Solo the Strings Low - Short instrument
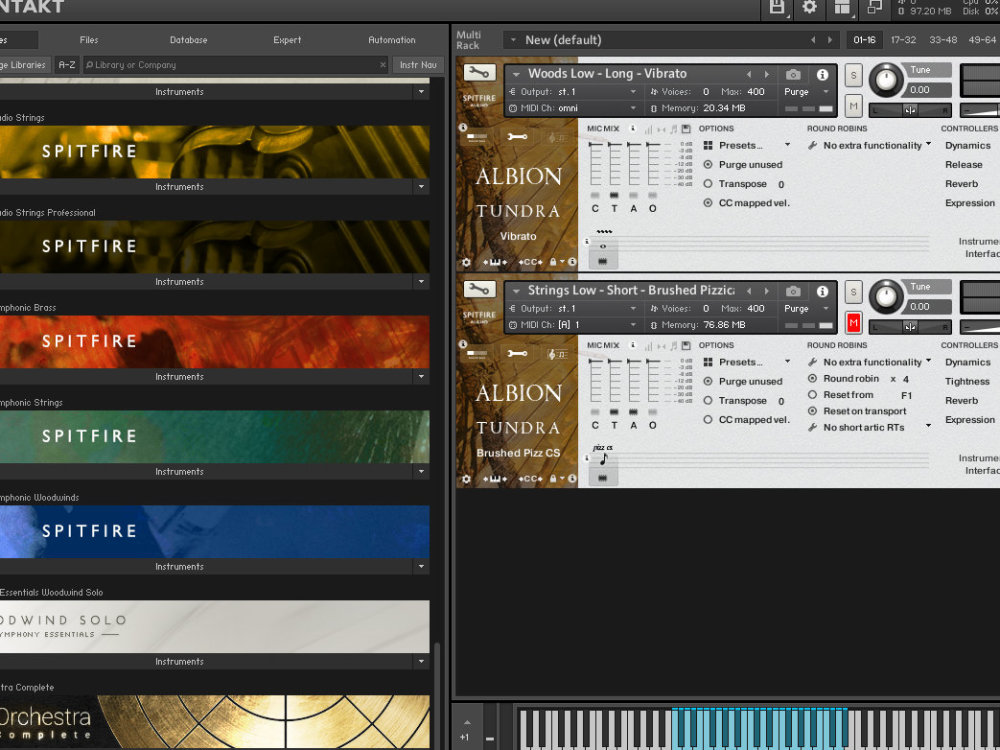 [x=853, y=293]
